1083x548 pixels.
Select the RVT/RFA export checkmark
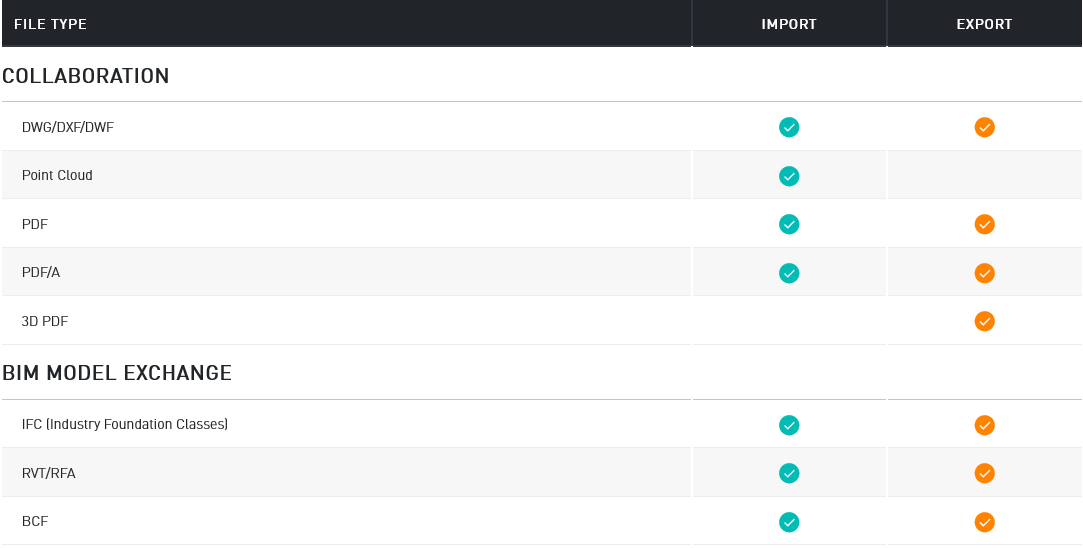click(984, 473)
